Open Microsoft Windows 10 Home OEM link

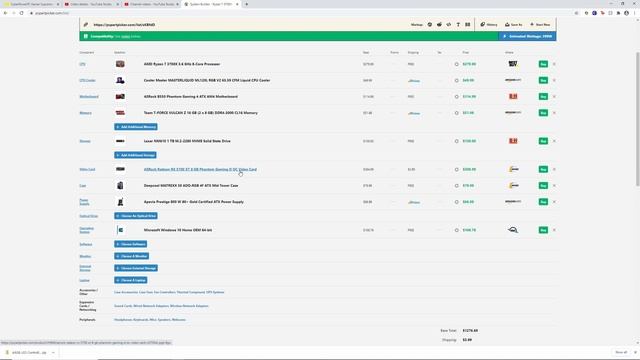178,230
